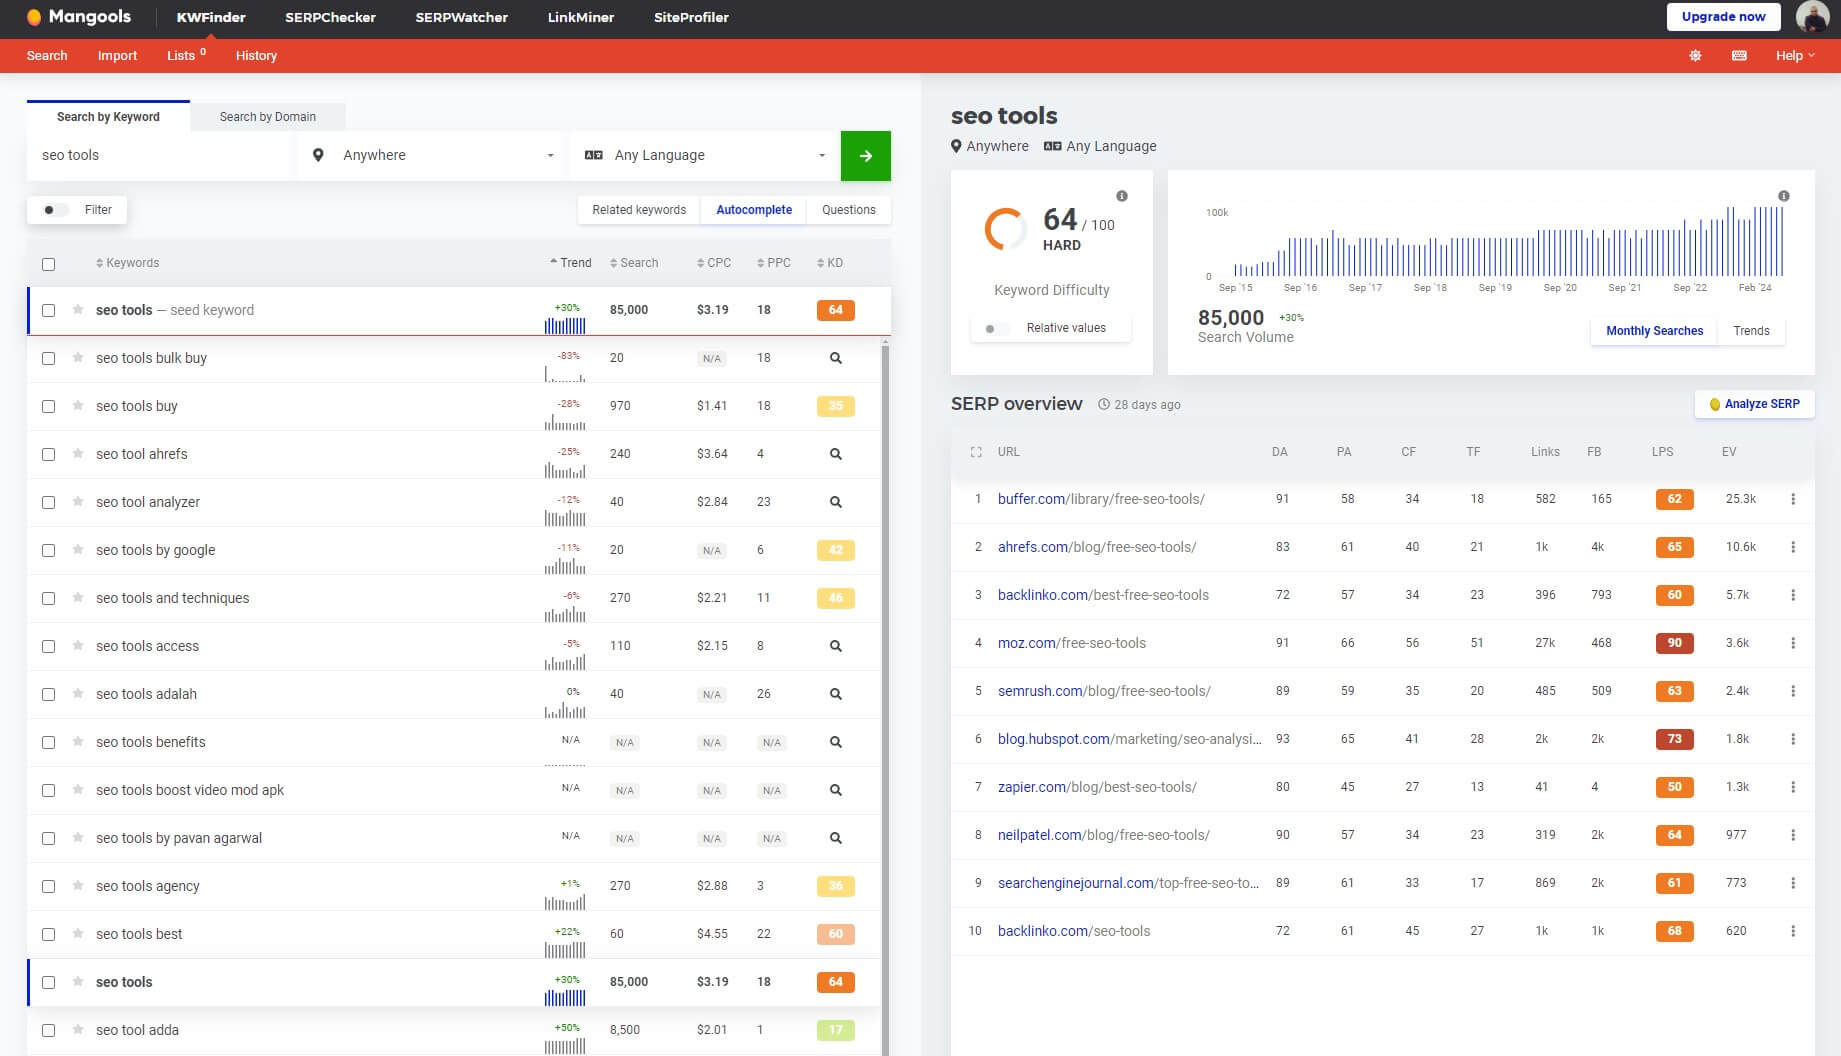This screenshot has height=1056, width=1841.
Task: Star the keyword seo tools best
Action: pos(78,934)
